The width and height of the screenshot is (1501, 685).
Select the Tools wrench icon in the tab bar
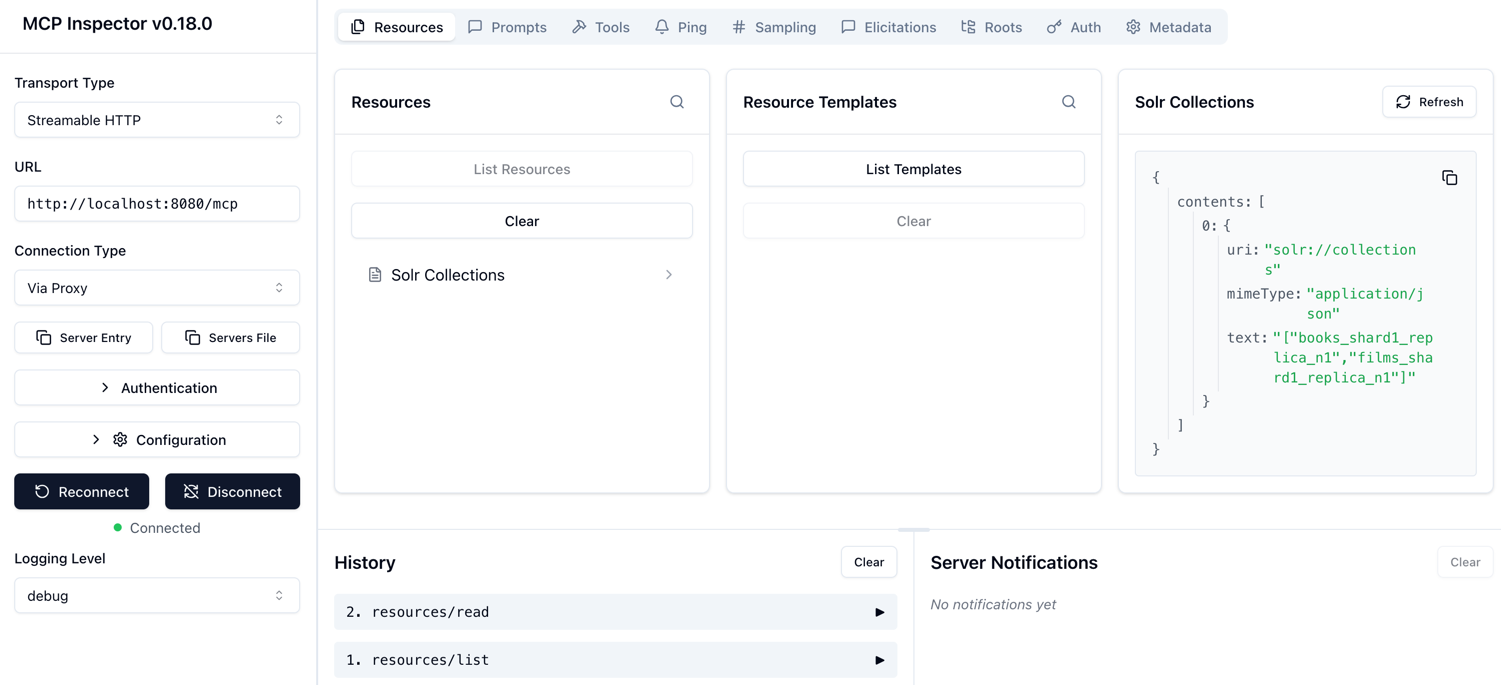click(578, 27)
